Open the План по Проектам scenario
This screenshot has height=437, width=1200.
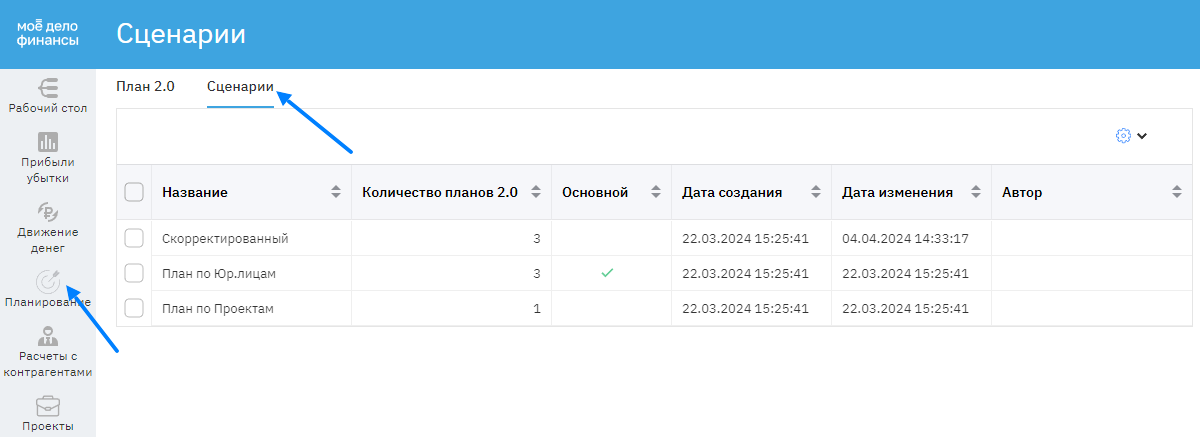[x=218, y=309]
